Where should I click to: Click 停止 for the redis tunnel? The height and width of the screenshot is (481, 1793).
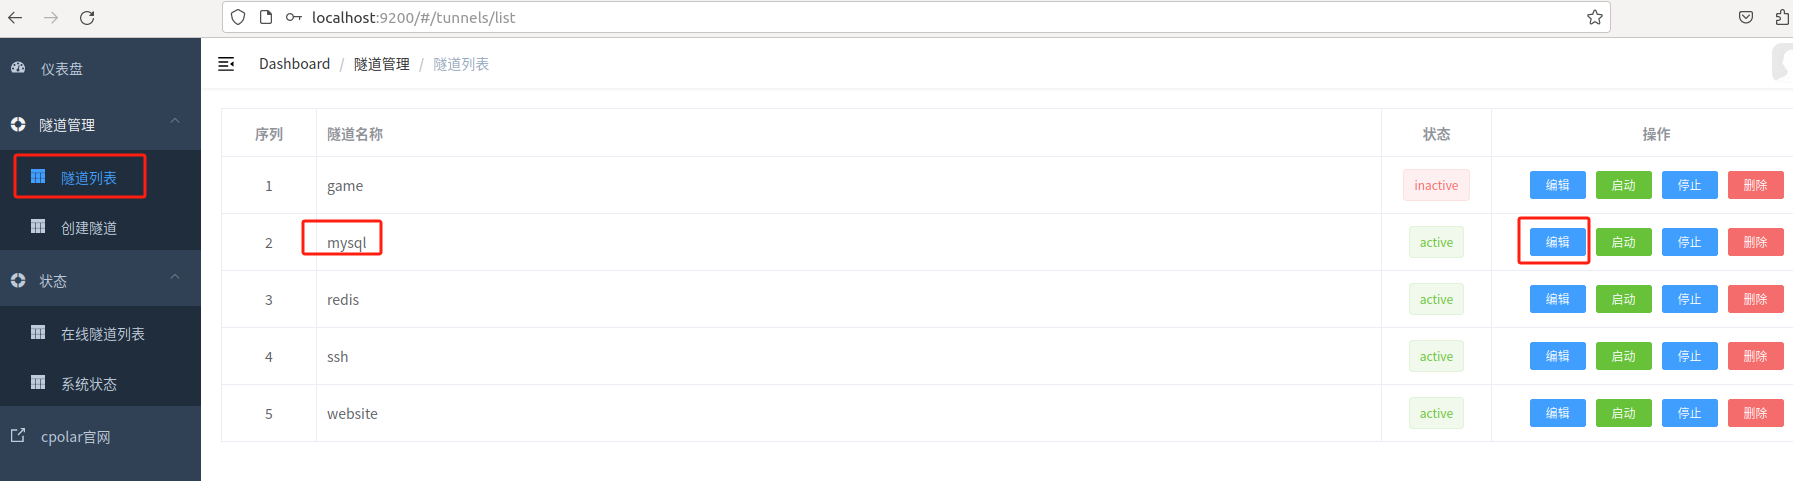[x=1689, y=299]
